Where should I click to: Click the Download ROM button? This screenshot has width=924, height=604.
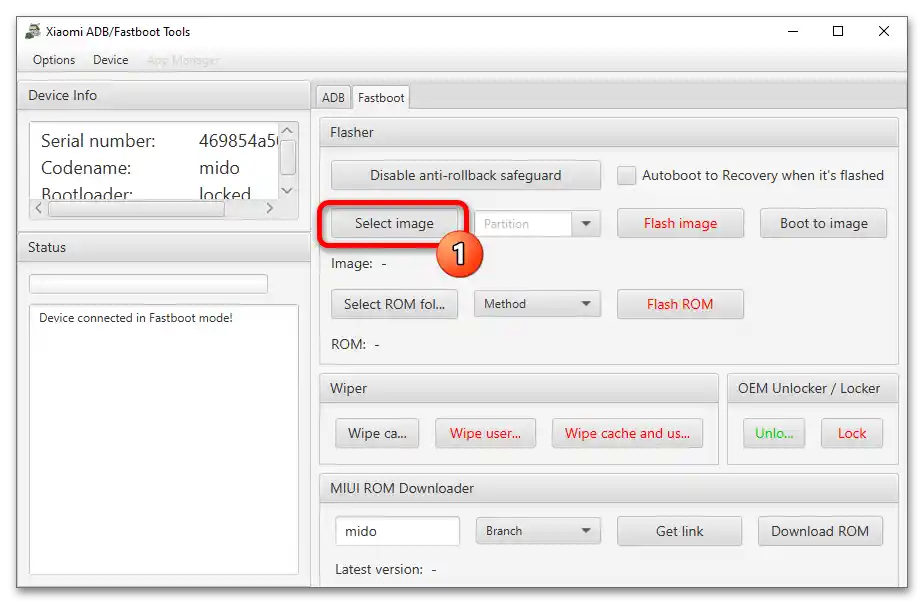(820, 531)
